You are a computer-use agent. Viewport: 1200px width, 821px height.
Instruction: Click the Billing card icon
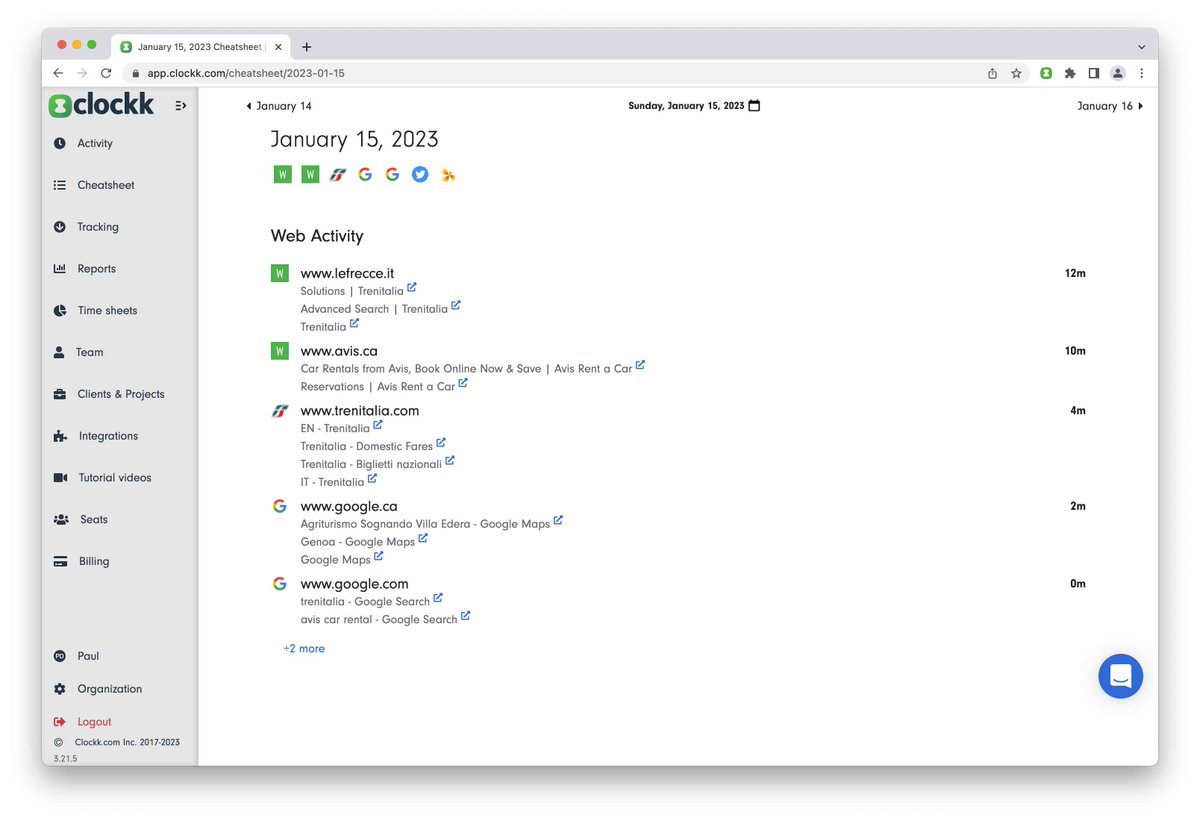(x=60, y=562)
